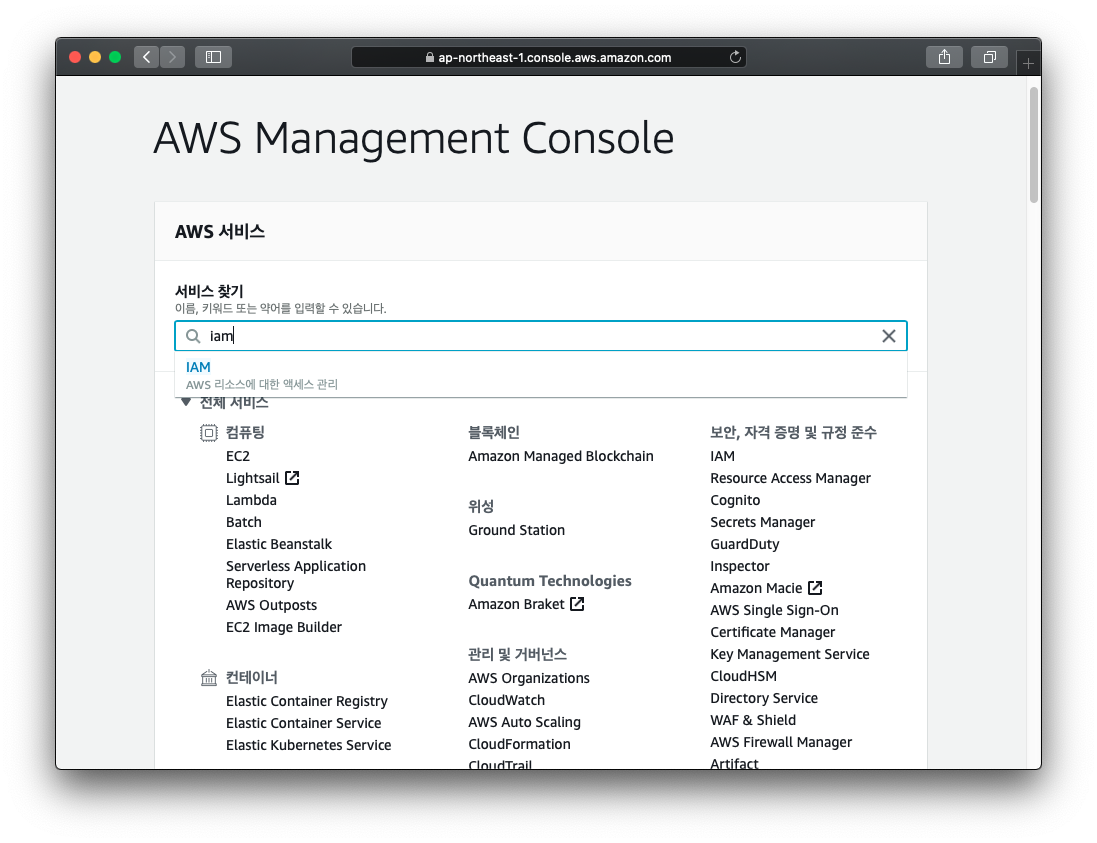Clear the search with the X icon
This screenshot has height=843, width=1097.
[x=889, y=336]
